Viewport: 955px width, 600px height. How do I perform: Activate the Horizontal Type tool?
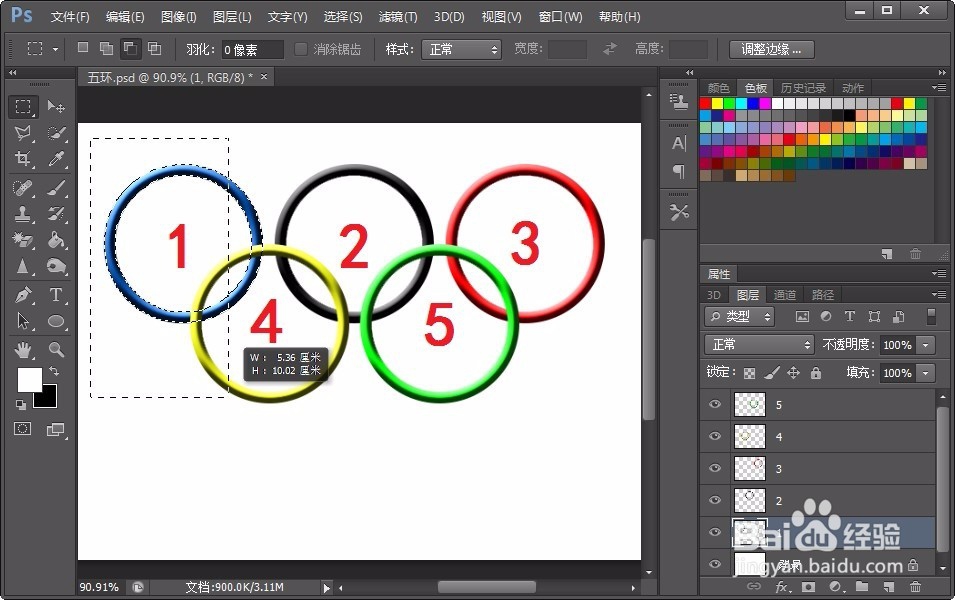coord(56,295)
